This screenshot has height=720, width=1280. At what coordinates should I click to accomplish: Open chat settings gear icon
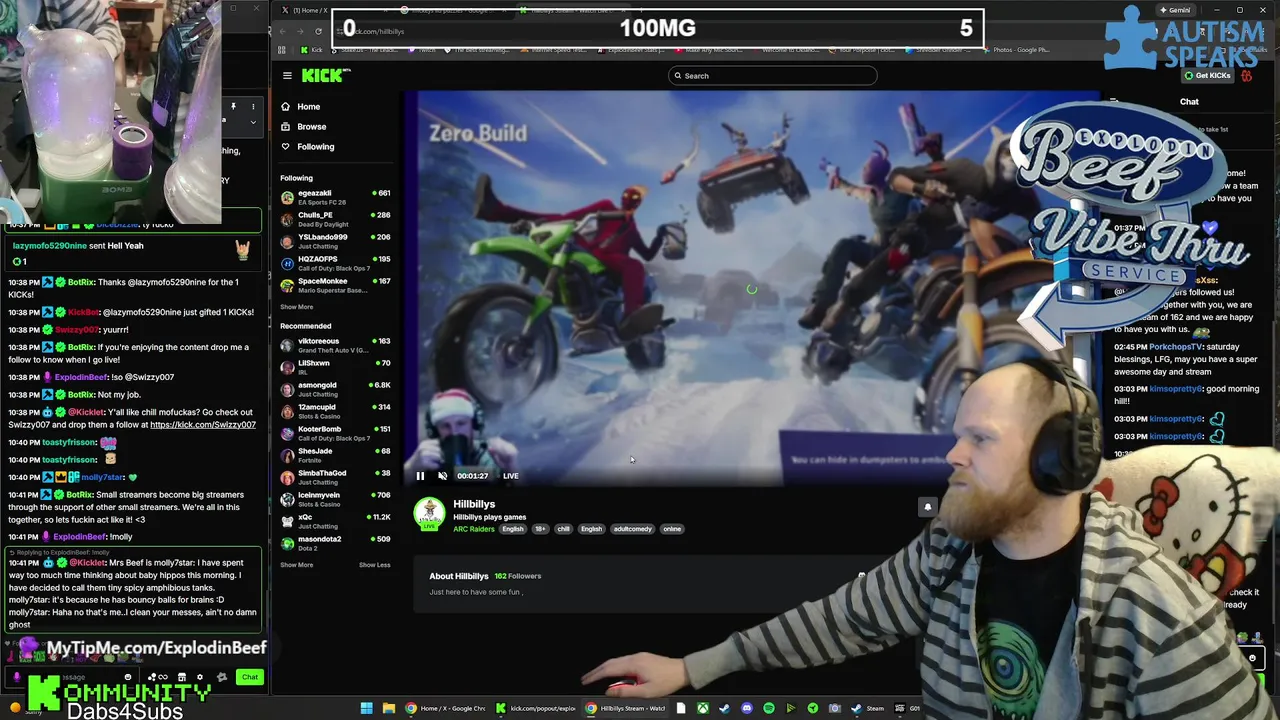199,677
